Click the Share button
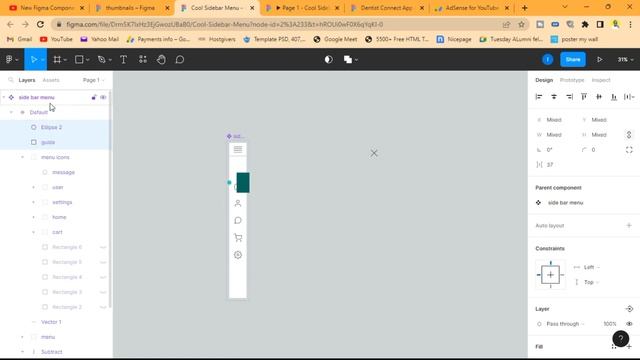Image resolution: width=640 pixels, height=360 pixels. (573, 60)
